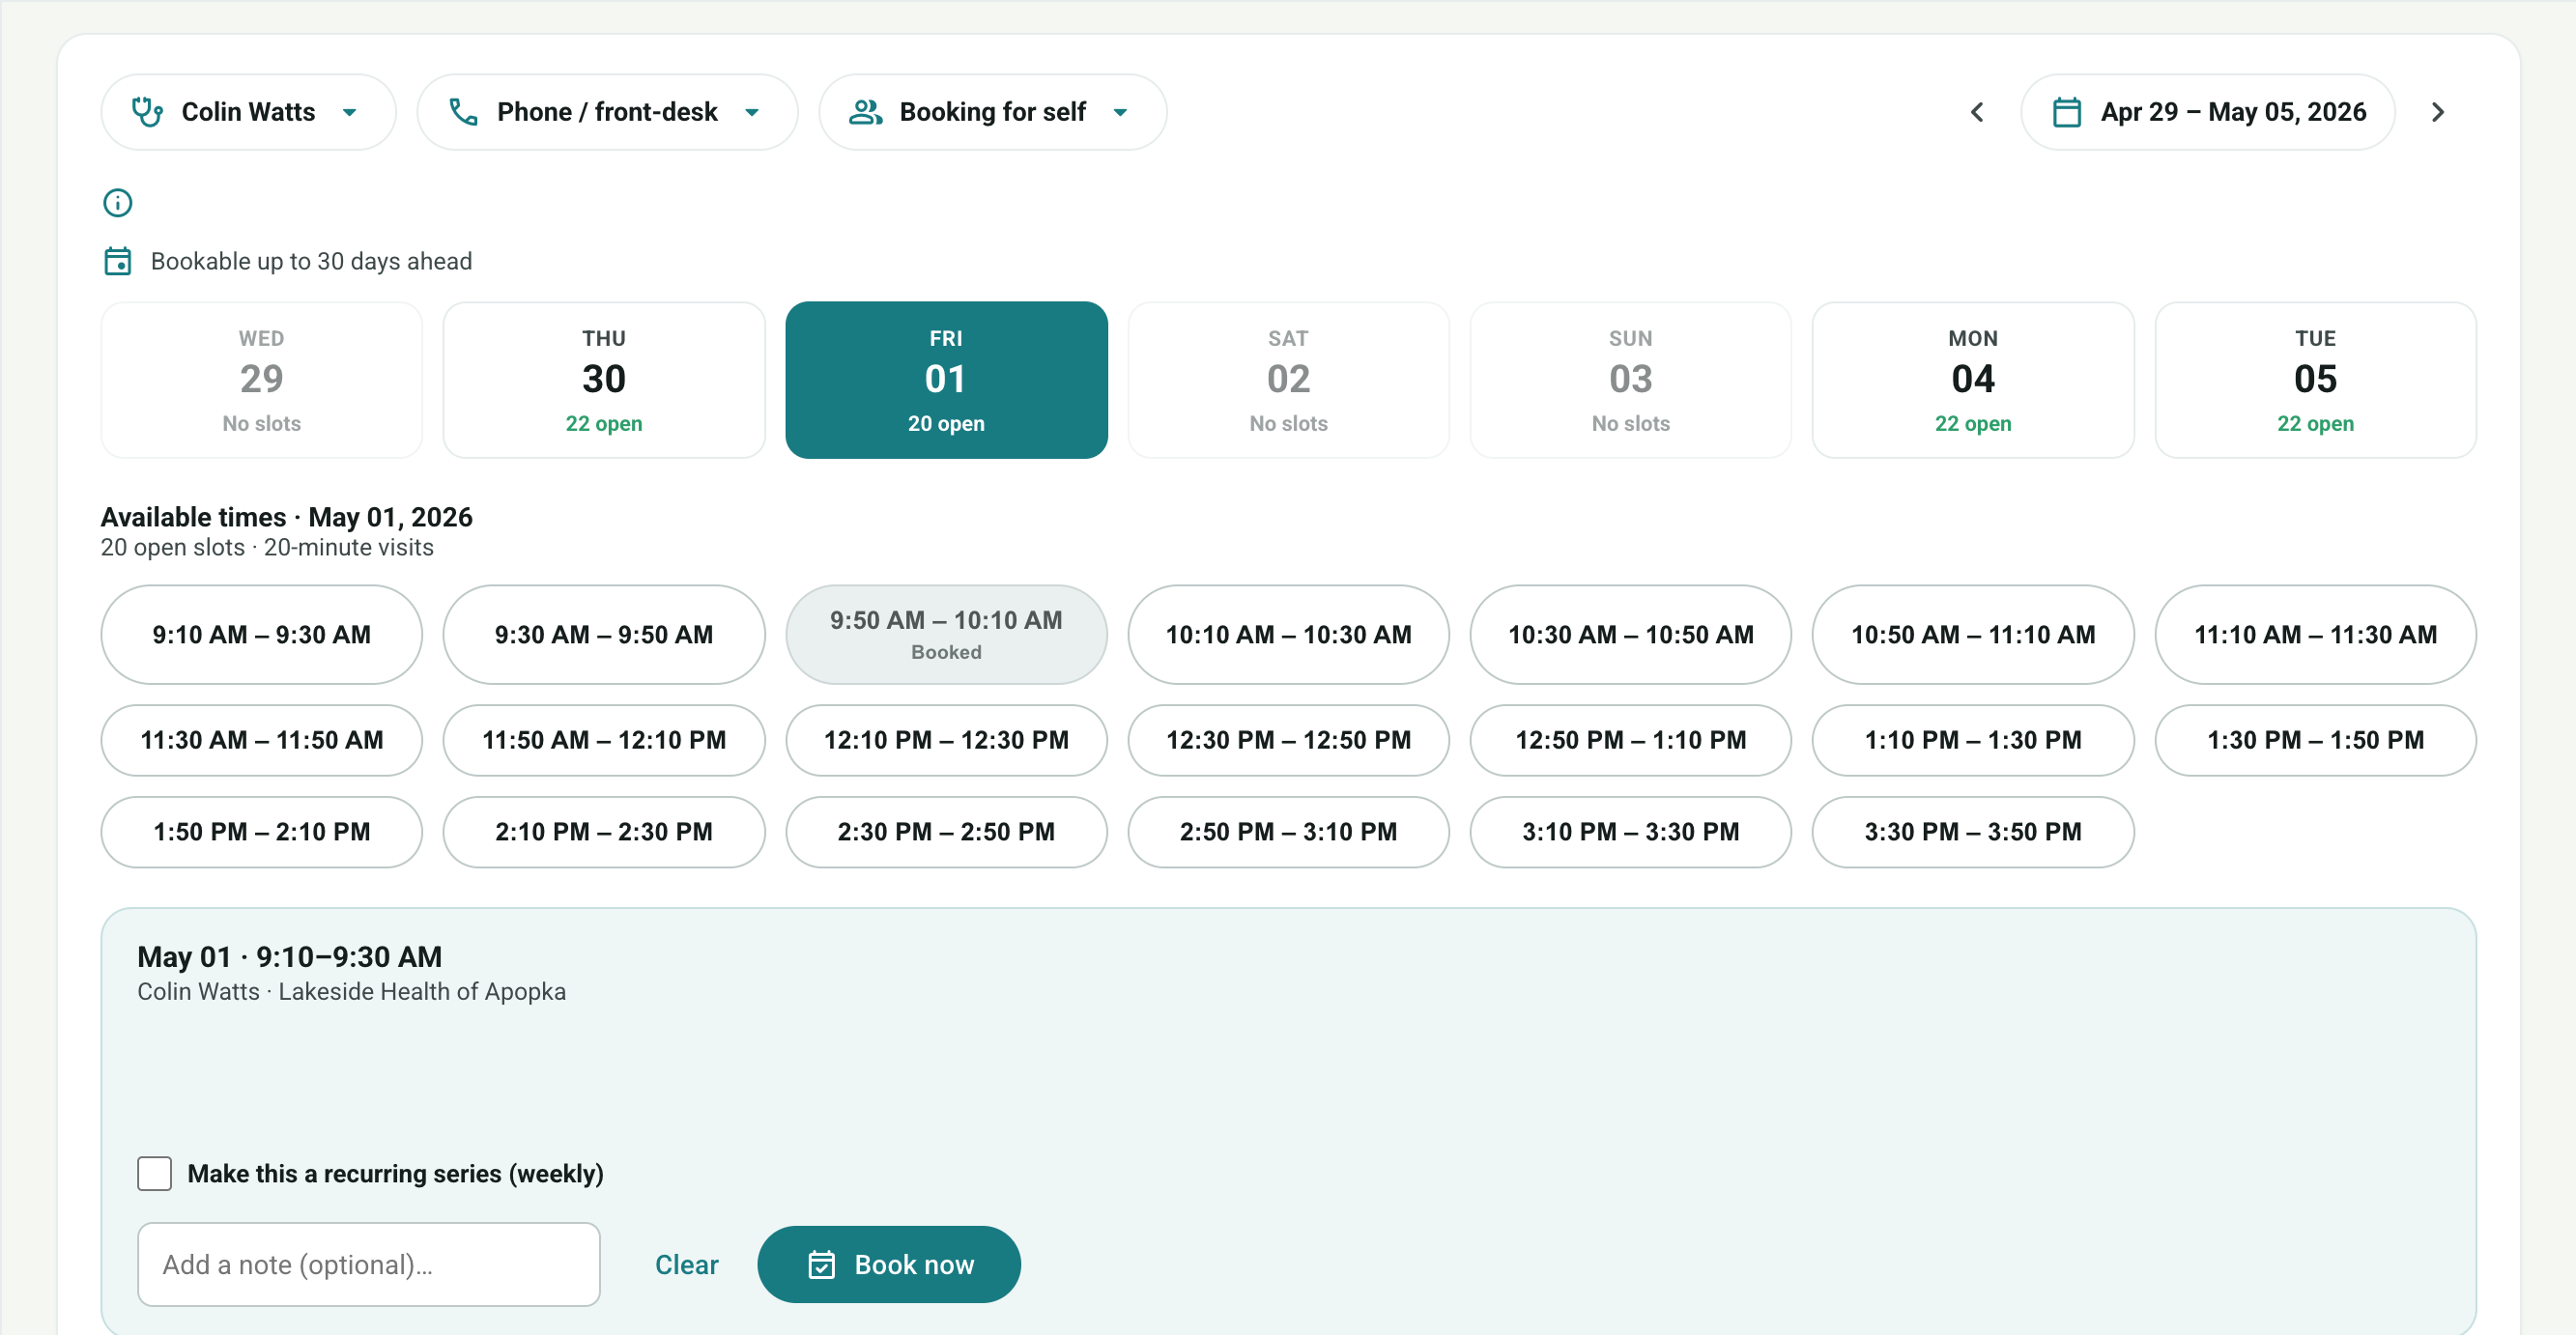
Task: Go to previous week with left chevron
Action: pos(1977,112)
